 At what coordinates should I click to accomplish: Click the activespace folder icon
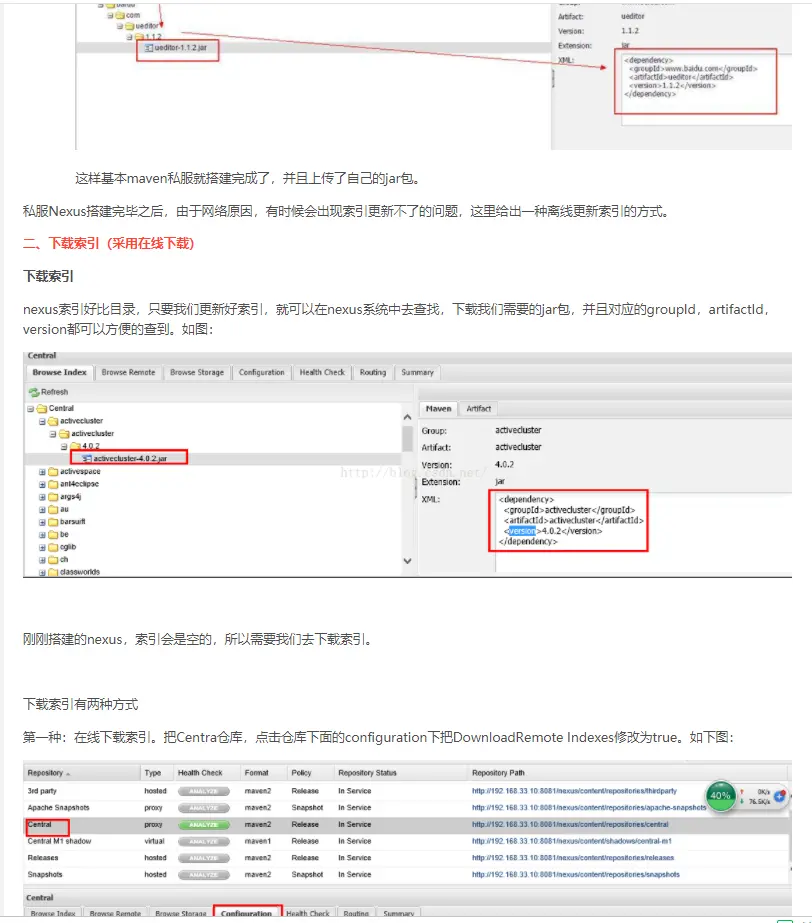(x=53, y=472)
